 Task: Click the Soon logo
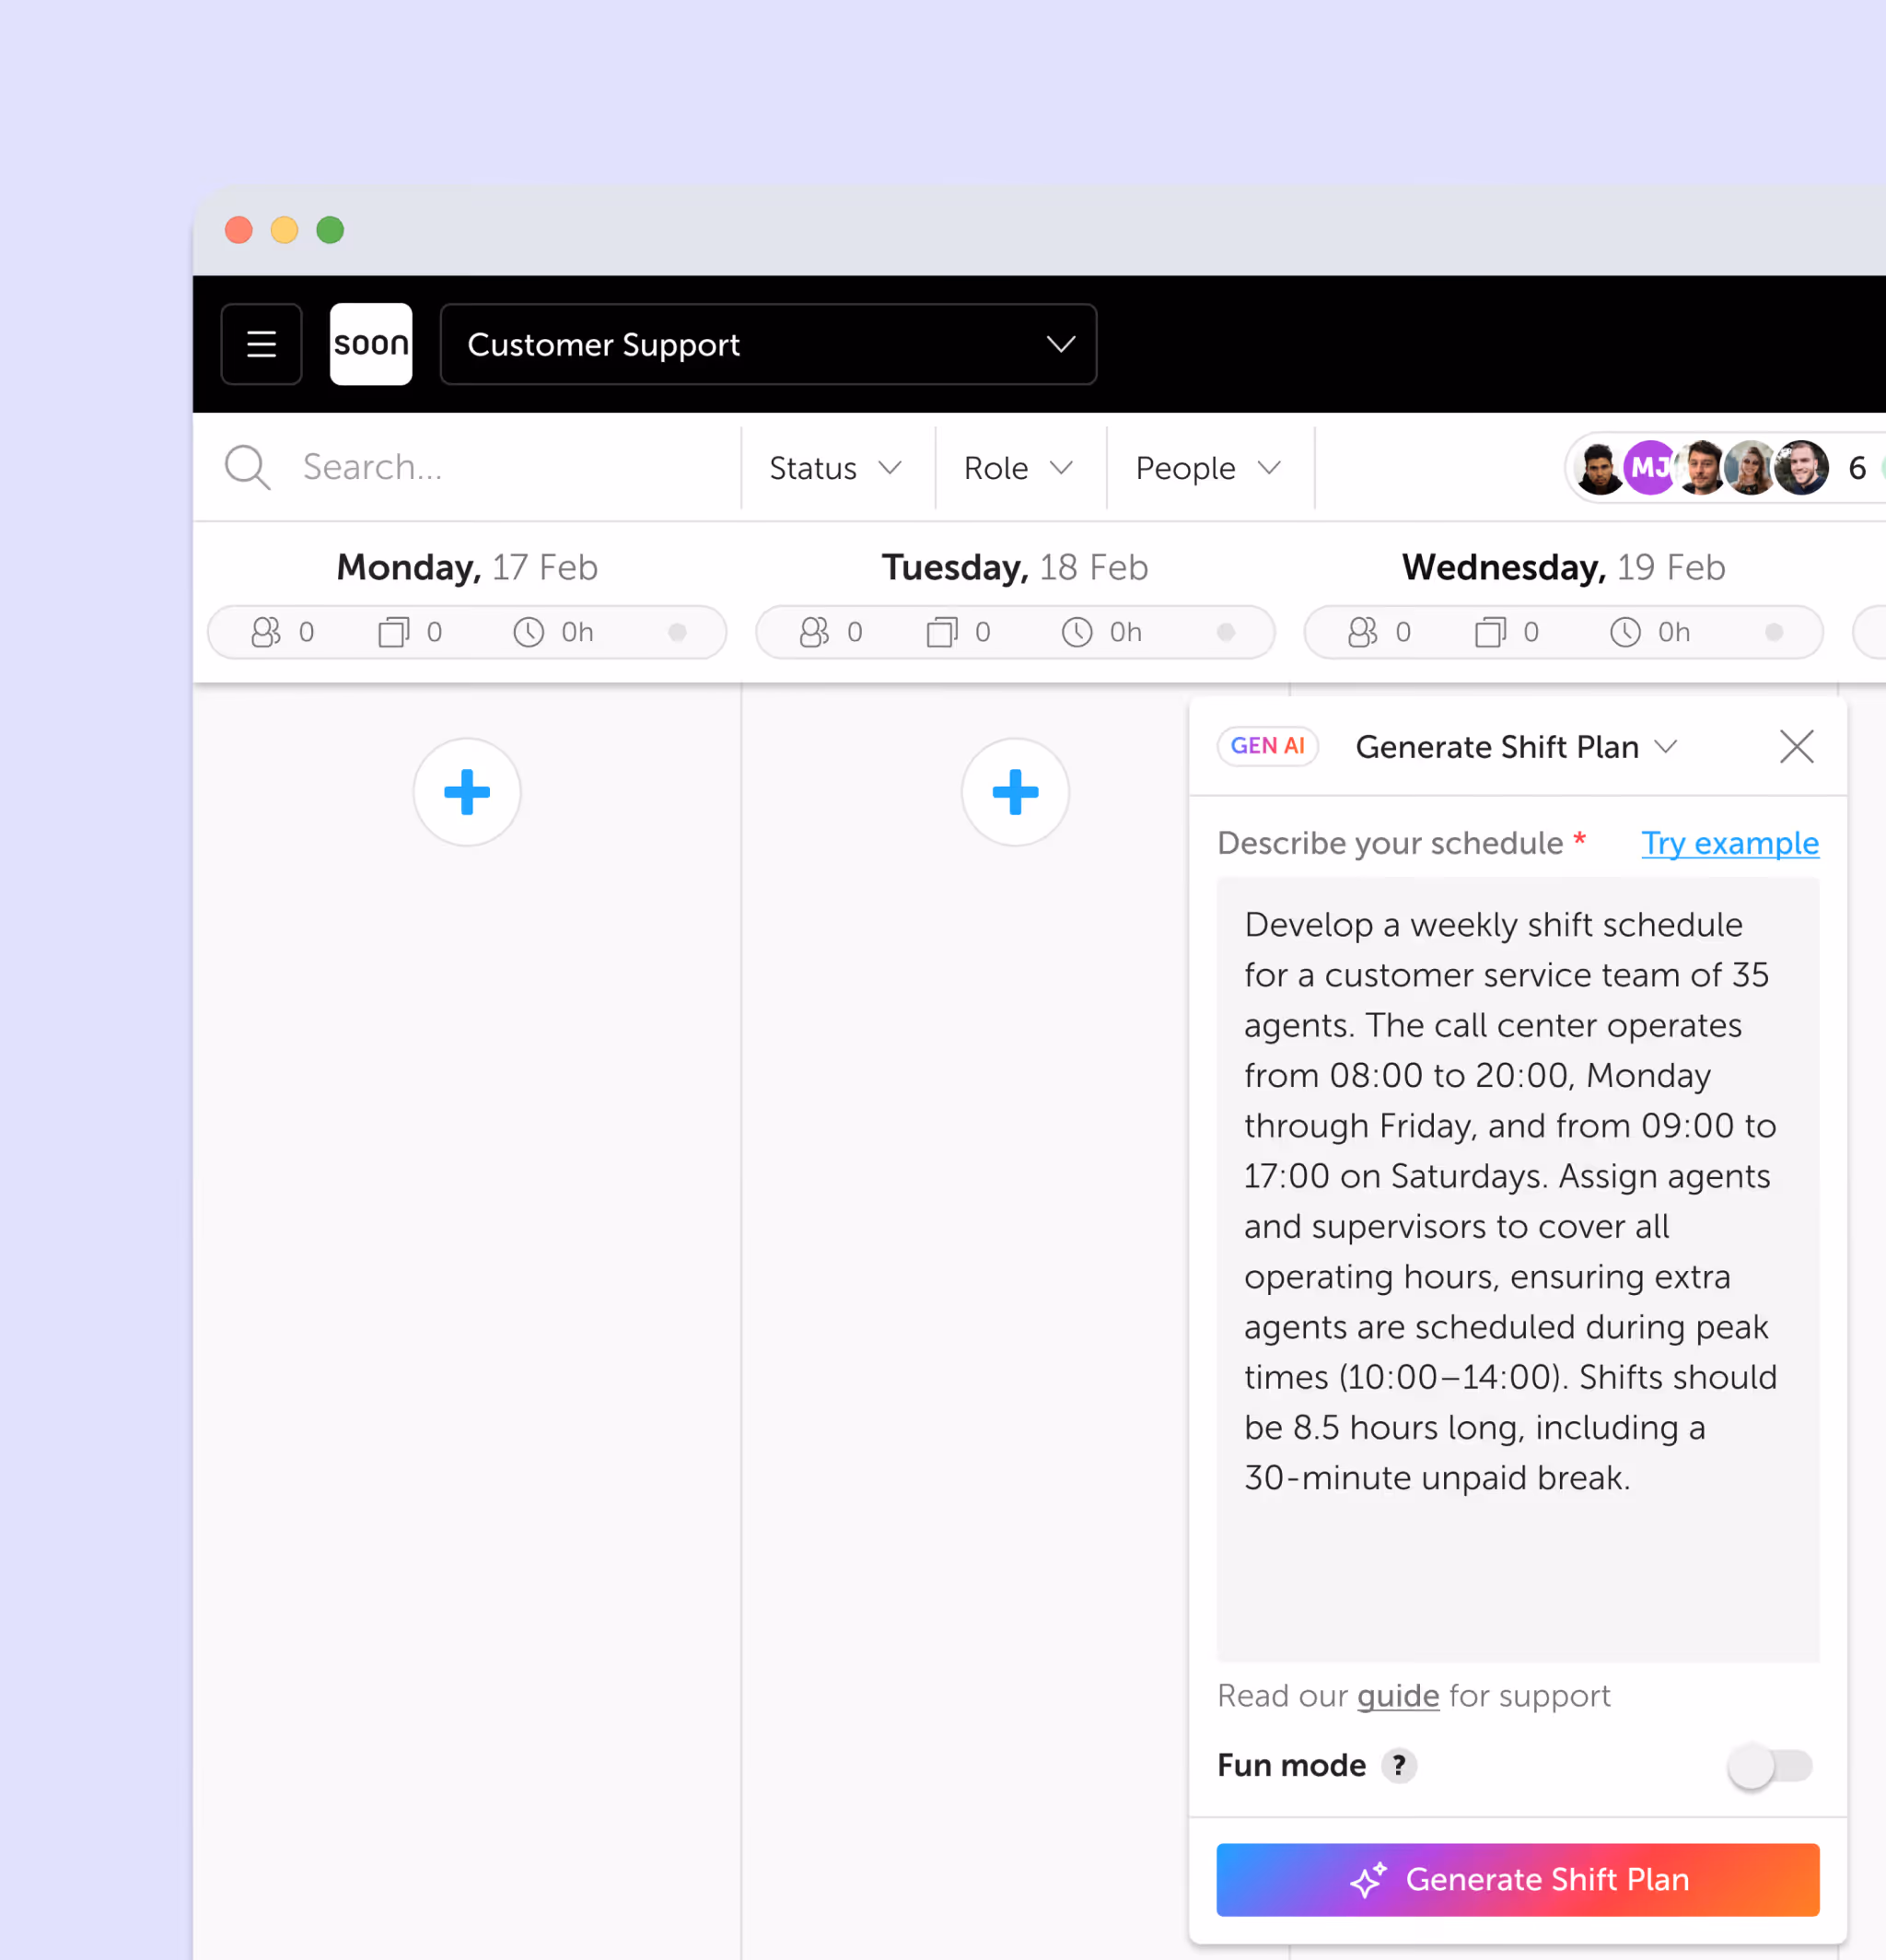coord(371,344)
